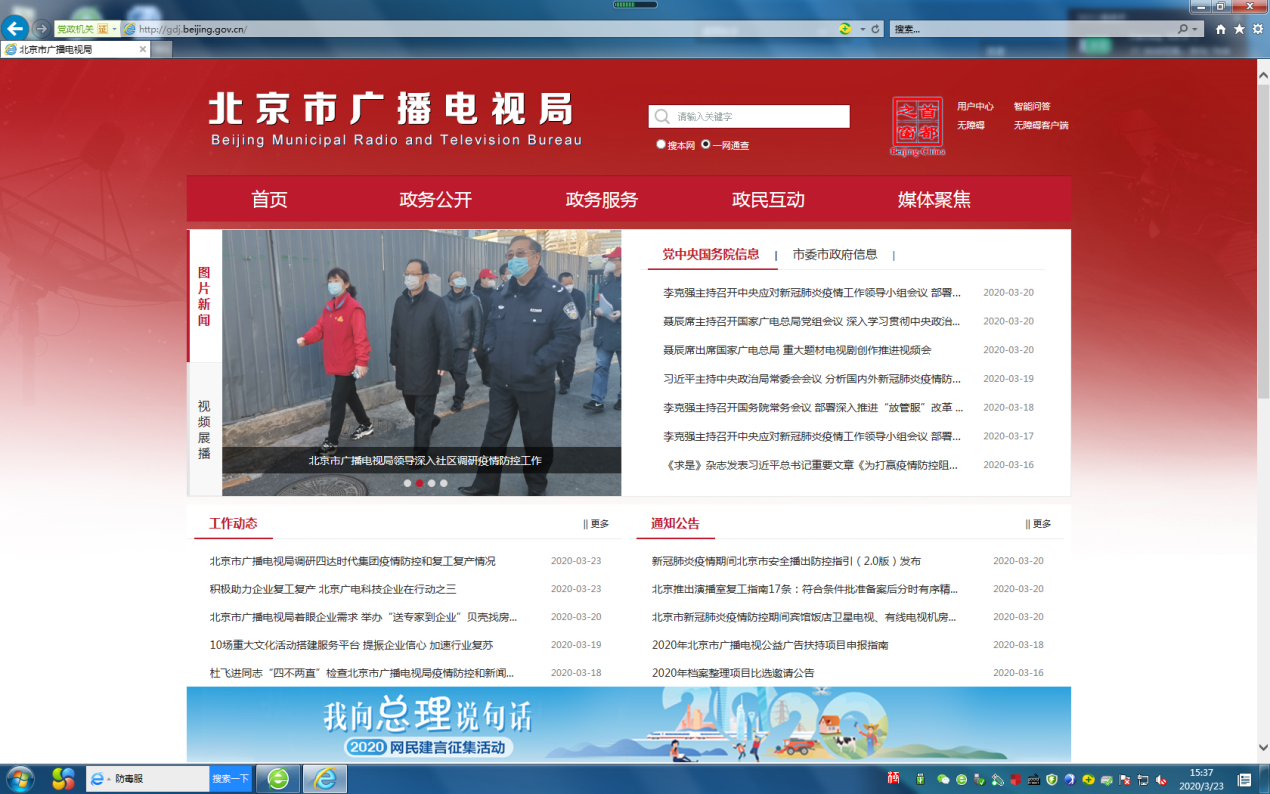
Task: Go back using the browser back arrow
Action: (16, 28)
